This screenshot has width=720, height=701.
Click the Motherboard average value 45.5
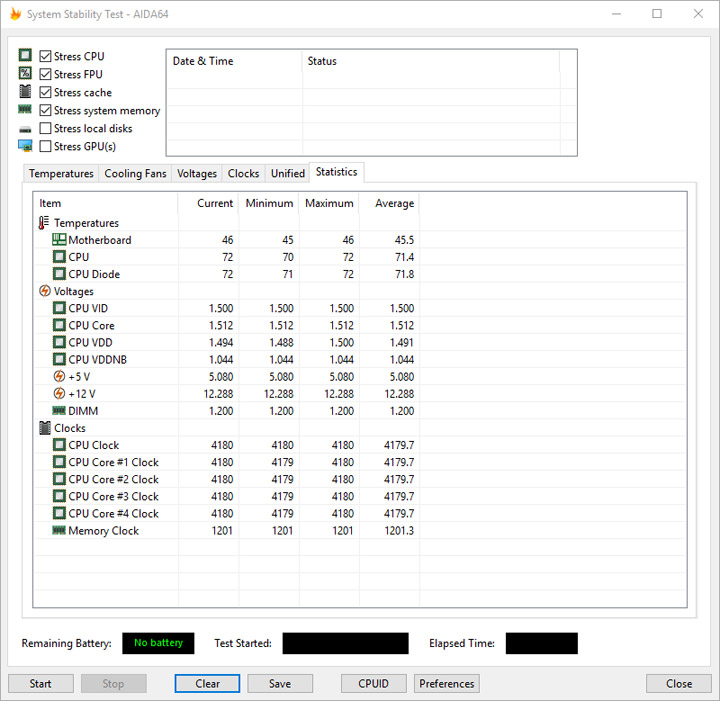404,240
